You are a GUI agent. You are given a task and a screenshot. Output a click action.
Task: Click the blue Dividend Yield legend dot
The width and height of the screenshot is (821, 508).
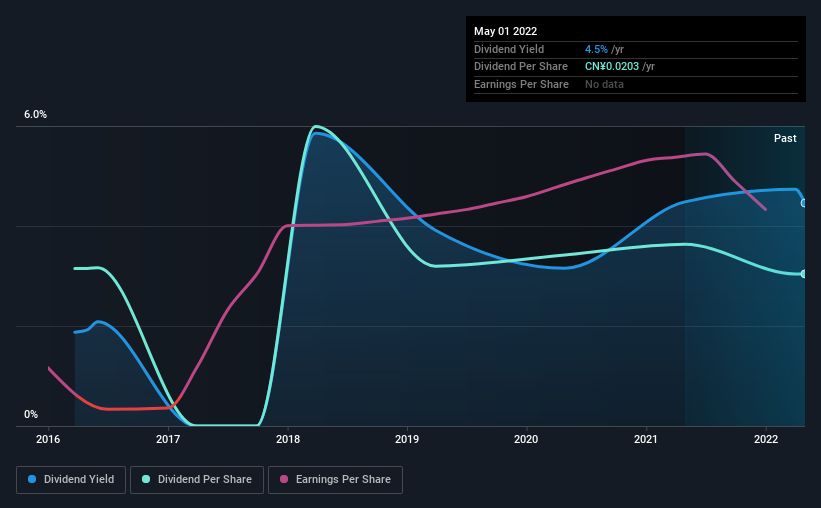pyautogui.click(x=32, y=479)
